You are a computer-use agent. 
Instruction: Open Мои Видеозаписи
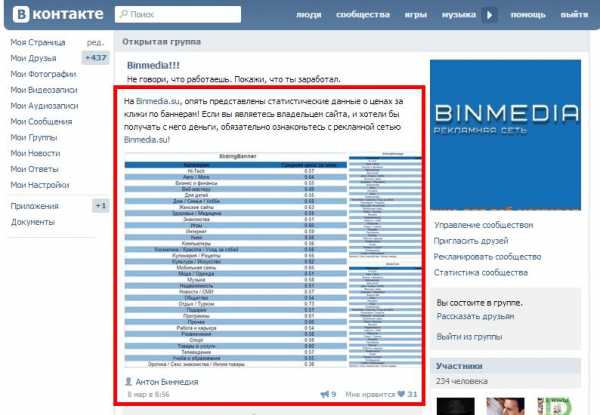tap(44, 90)
